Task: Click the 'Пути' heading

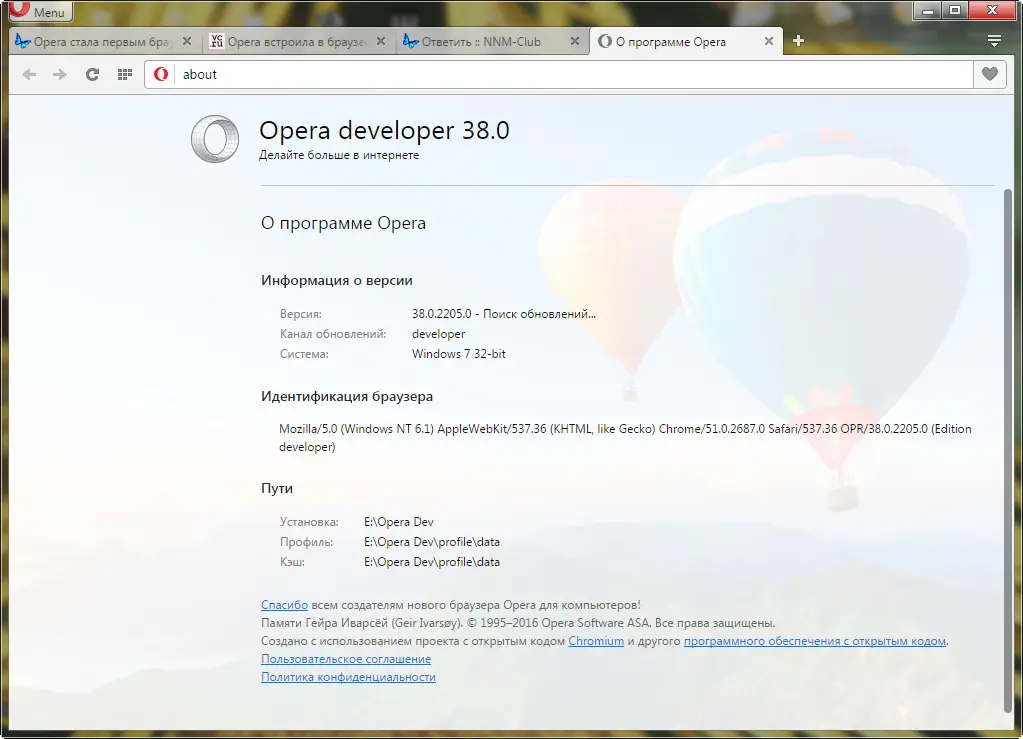Action: (x=277, y=488)
